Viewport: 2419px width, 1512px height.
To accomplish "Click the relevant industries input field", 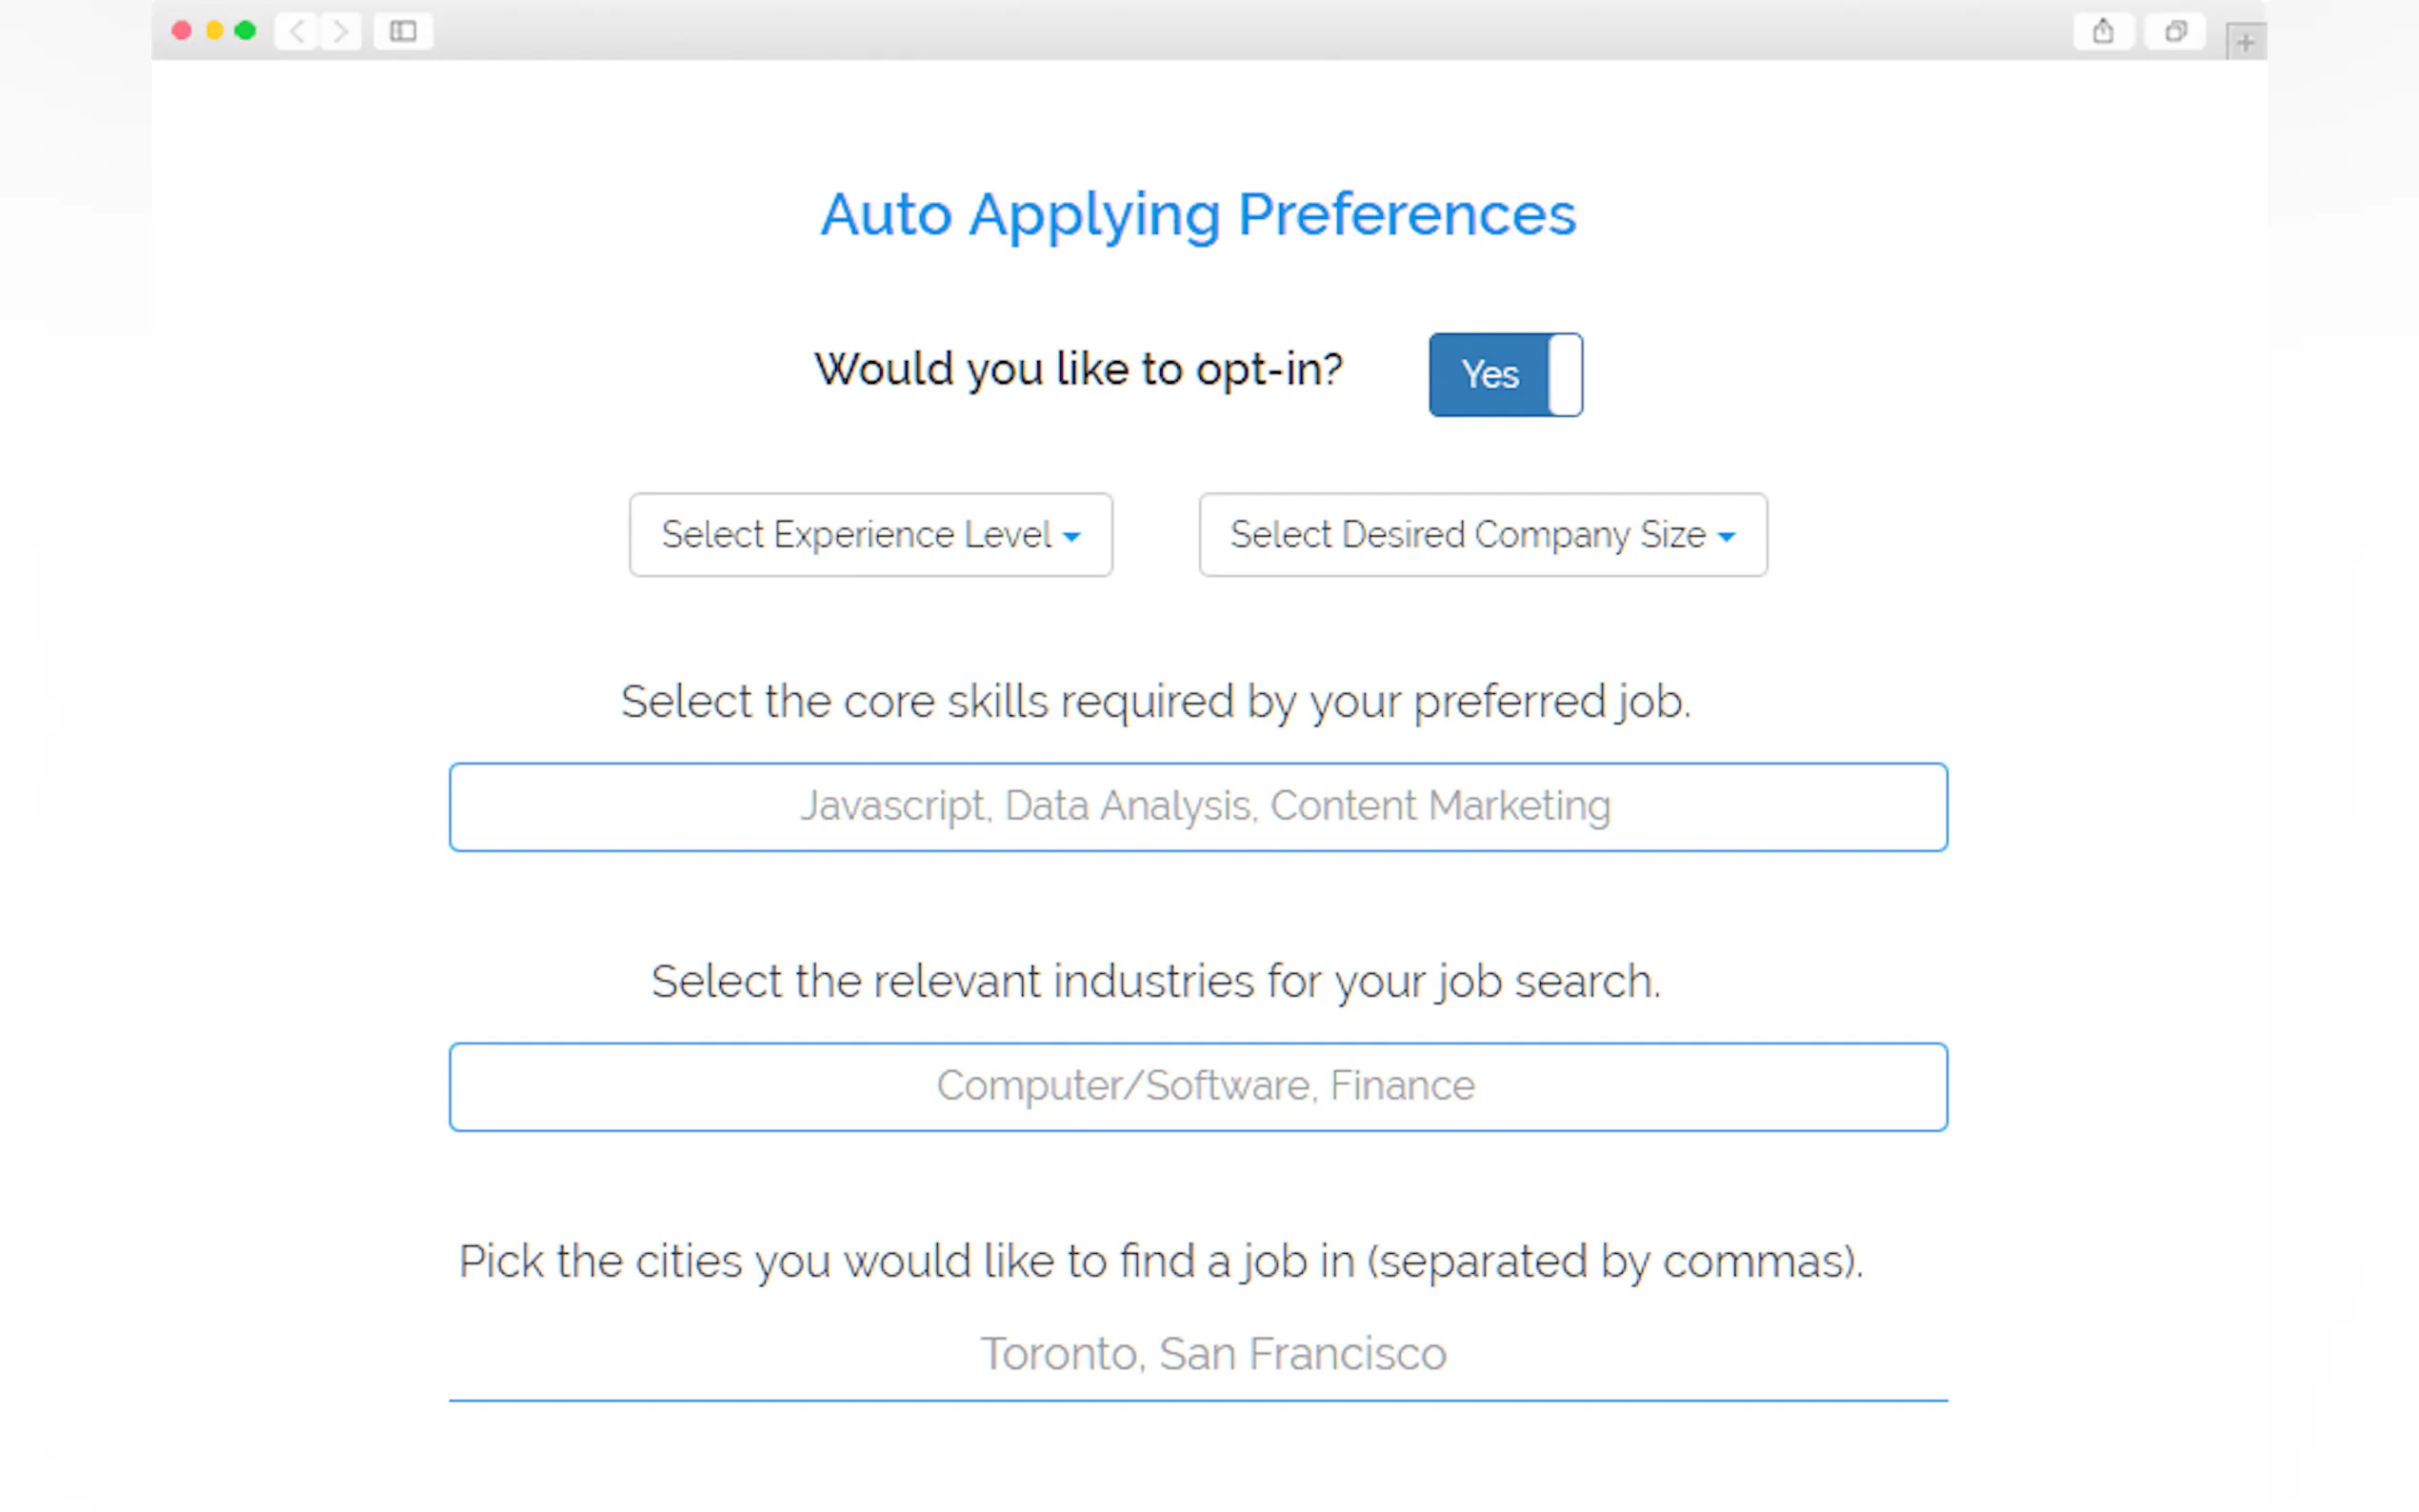I will point(1198,1087).
